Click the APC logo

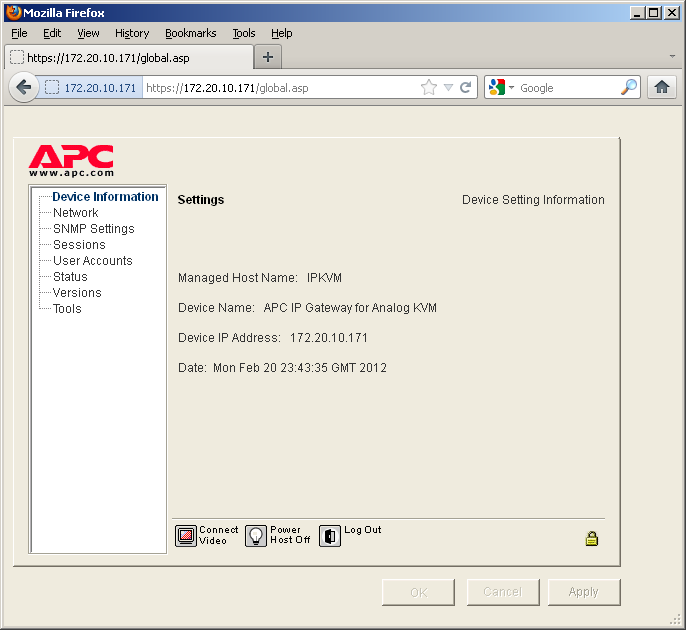tap(71, 158)
